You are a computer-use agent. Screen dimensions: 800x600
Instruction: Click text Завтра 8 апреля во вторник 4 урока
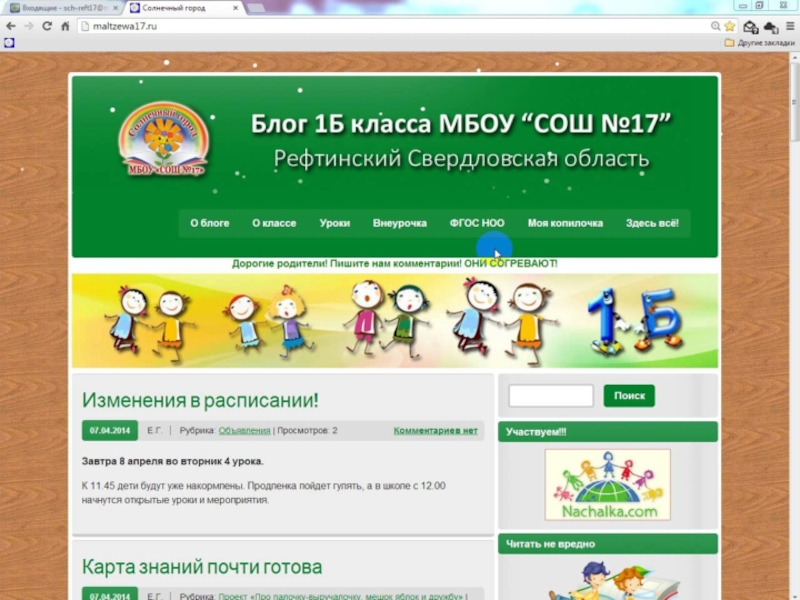pyautogui.click(x=173, y=461)
